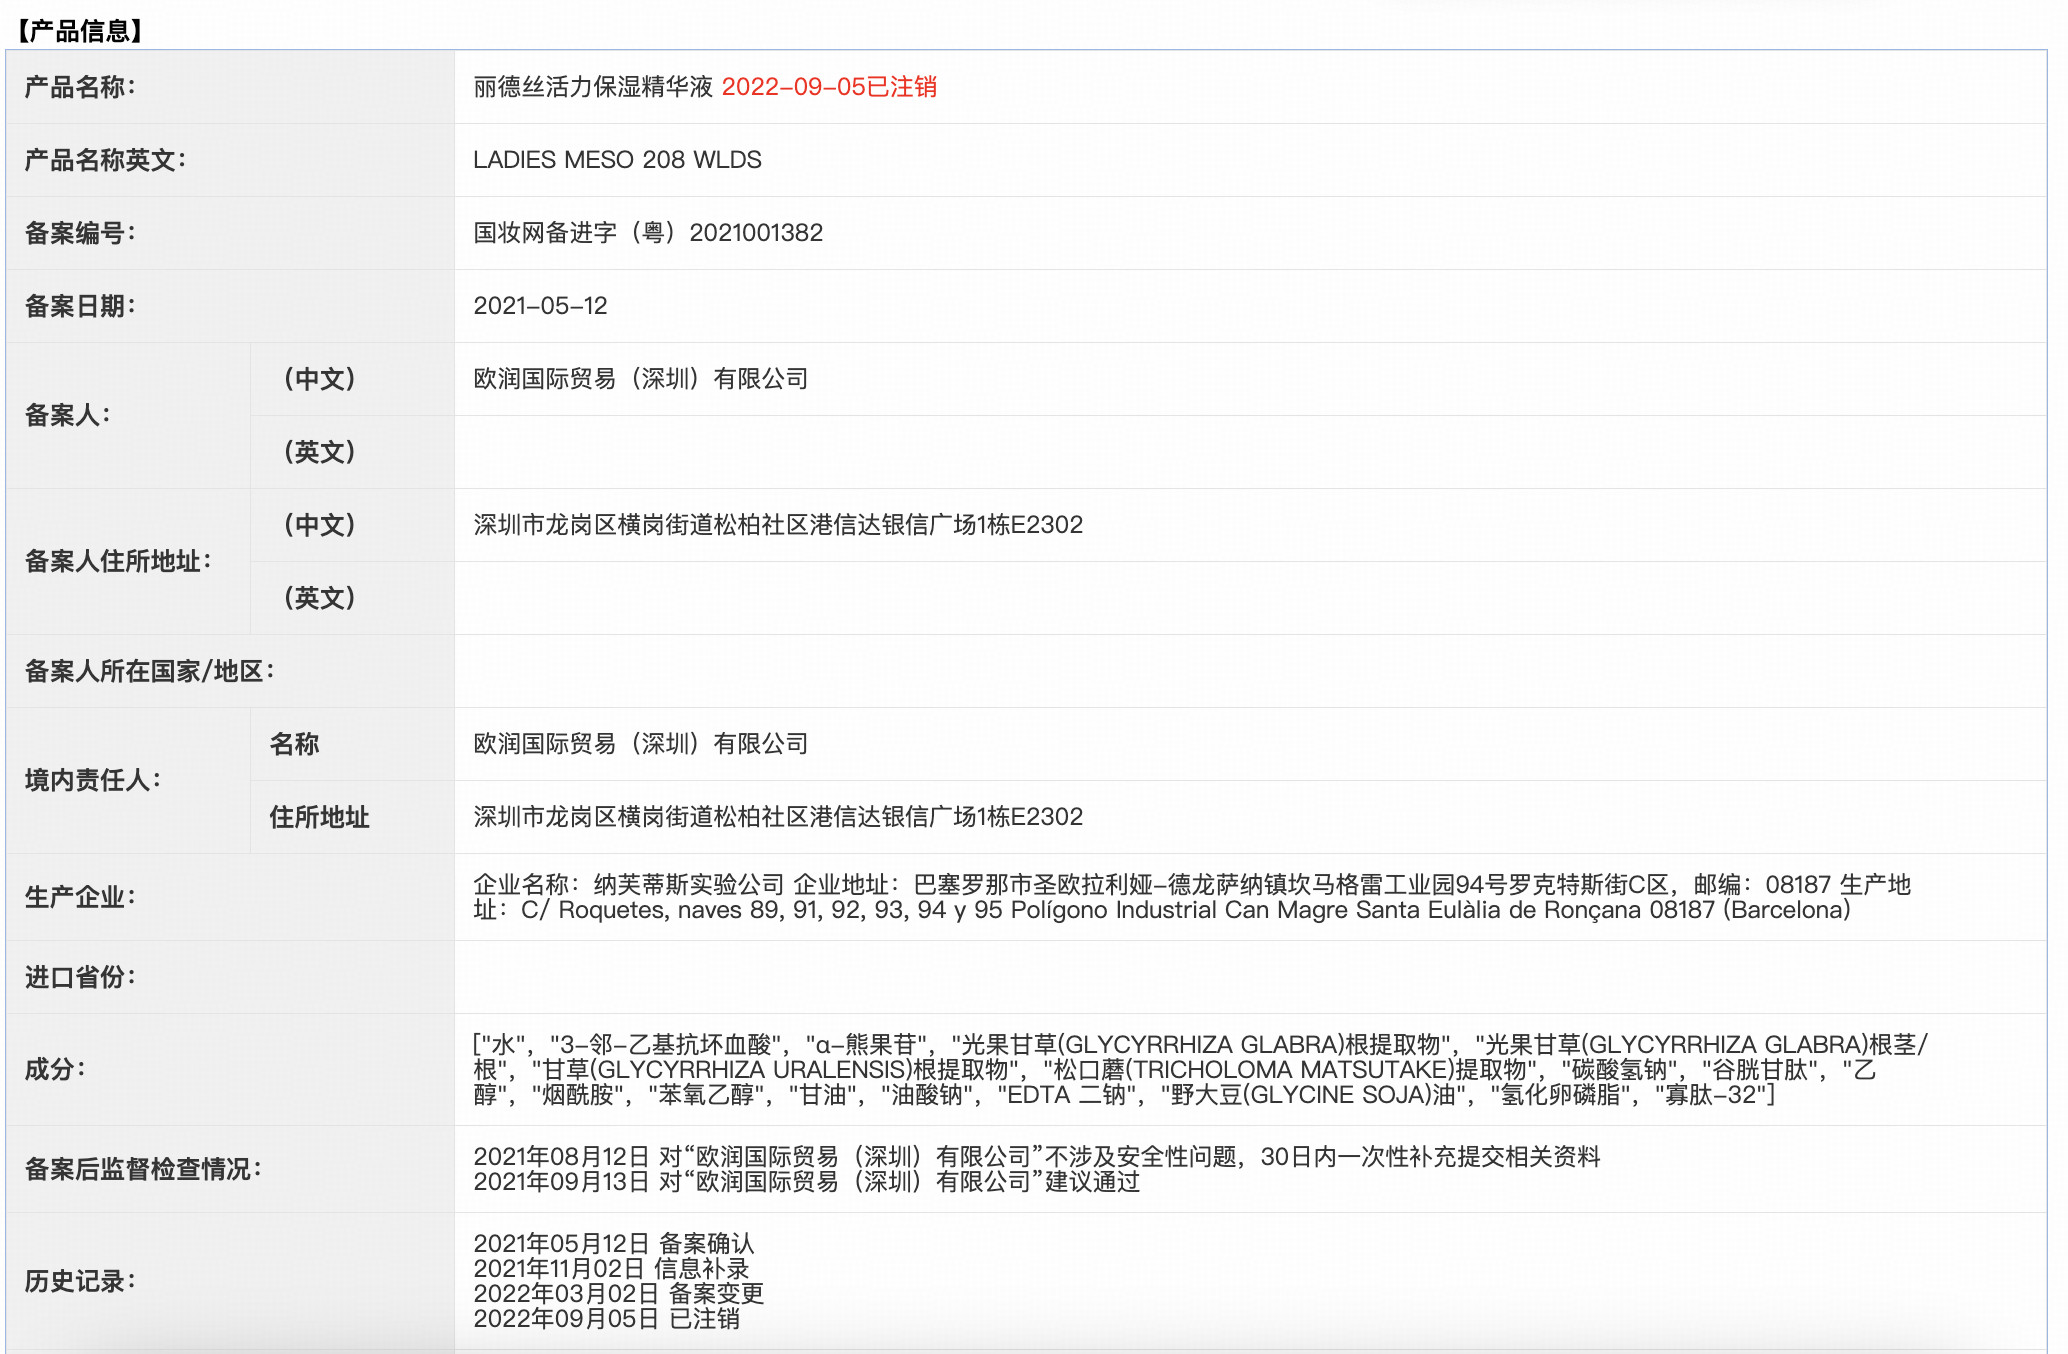Select the Chinese registrant address in Shenzhen
The height and width of the screenshot is (1354, 2068).
click(x=778, y=524)
